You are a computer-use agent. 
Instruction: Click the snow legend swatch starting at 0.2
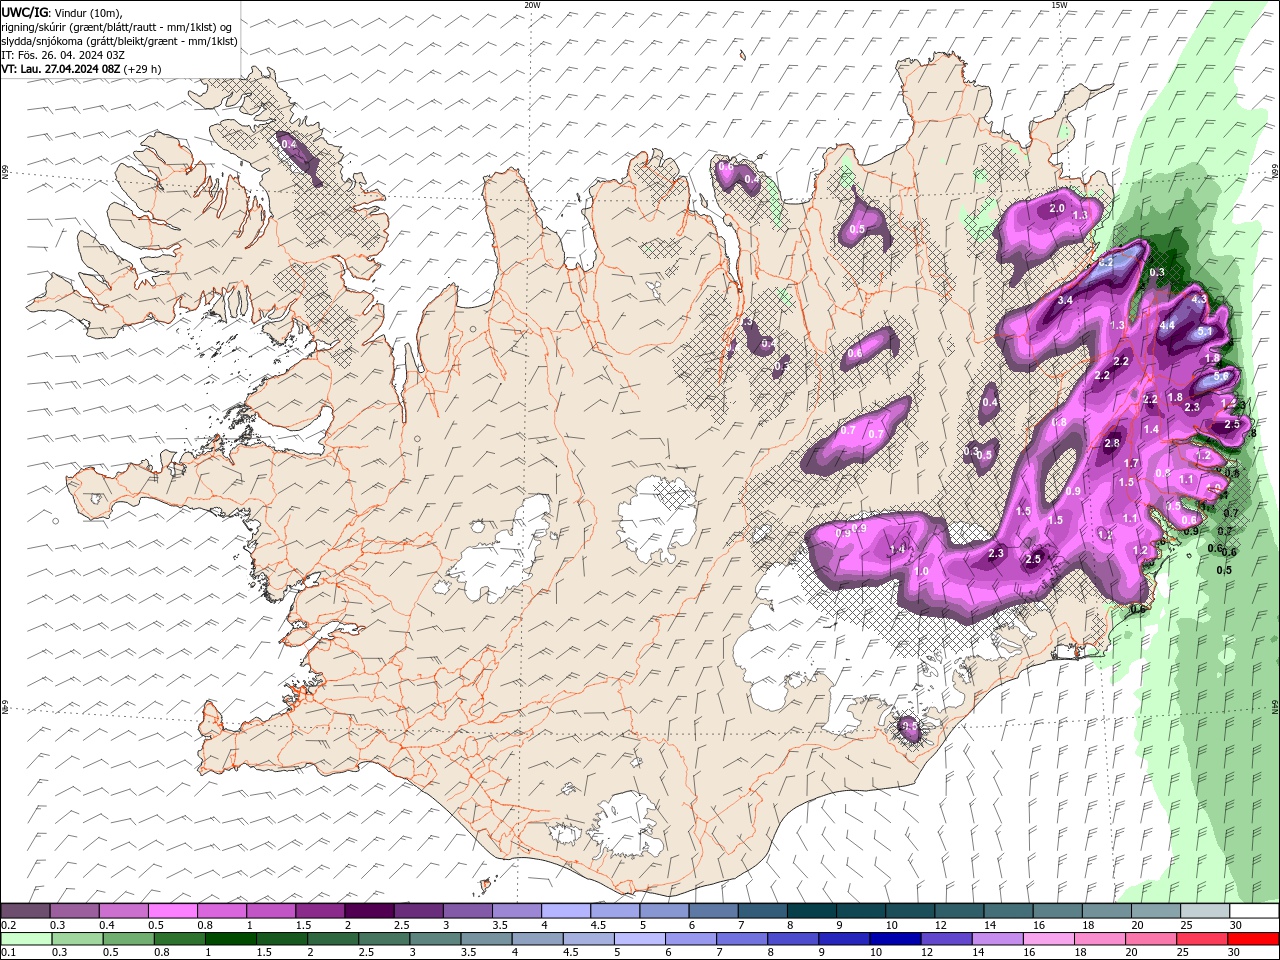(26, 910)
